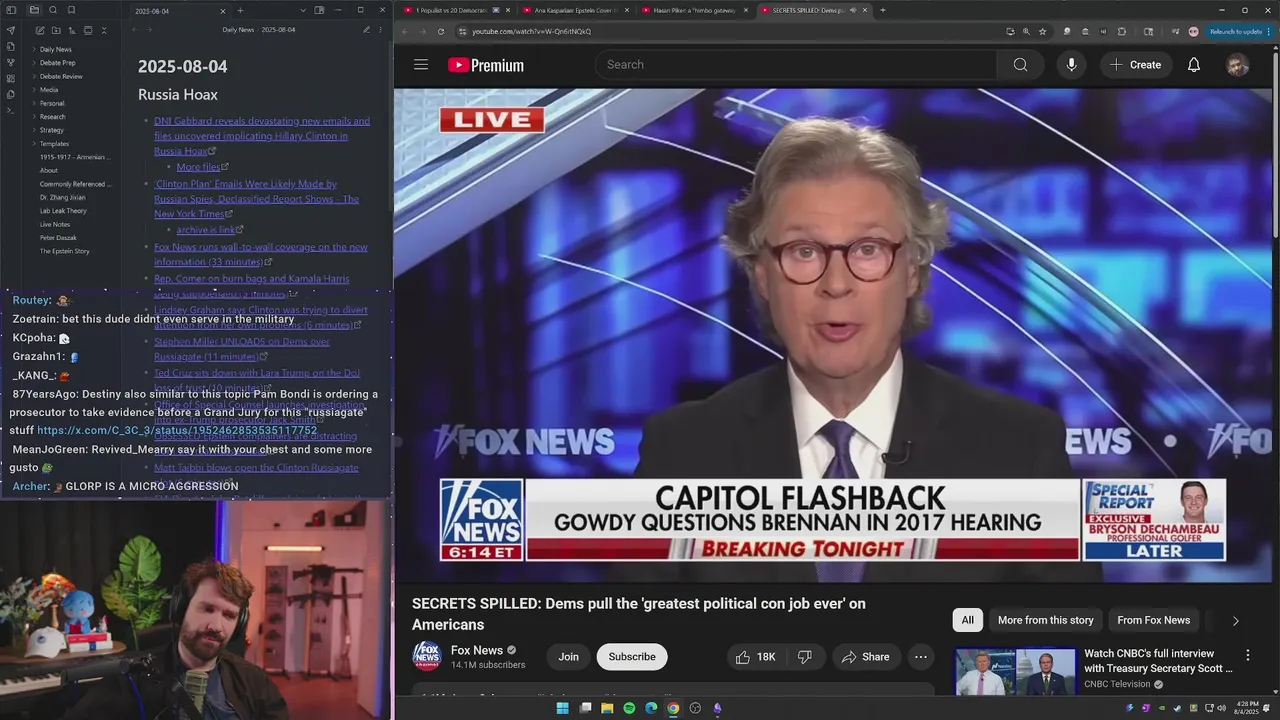The height and width of the screenshot is (720, 1280).
Task: Expand Debate Prep folder
Action: [57, 63]
